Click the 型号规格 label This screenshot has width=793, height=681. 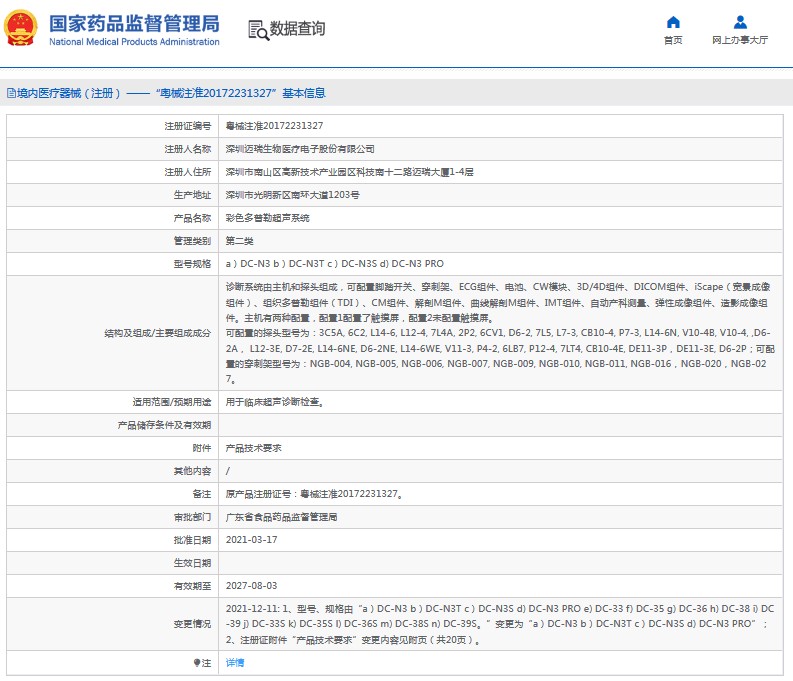[192, 264]
